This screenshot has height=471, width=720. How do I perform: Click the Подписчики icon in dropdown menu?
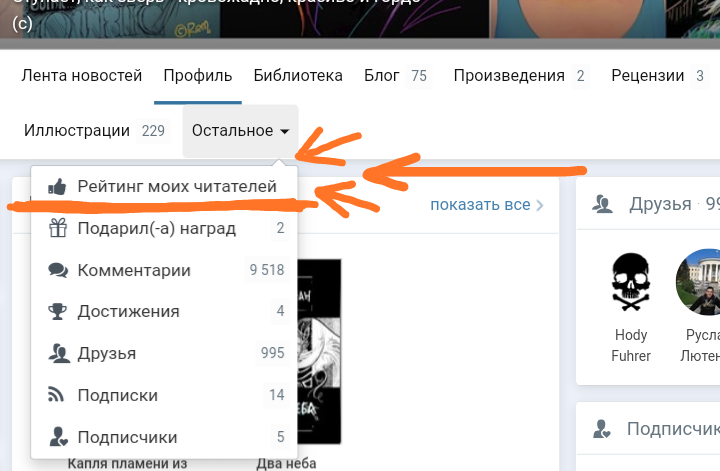(x=58, y=437)
